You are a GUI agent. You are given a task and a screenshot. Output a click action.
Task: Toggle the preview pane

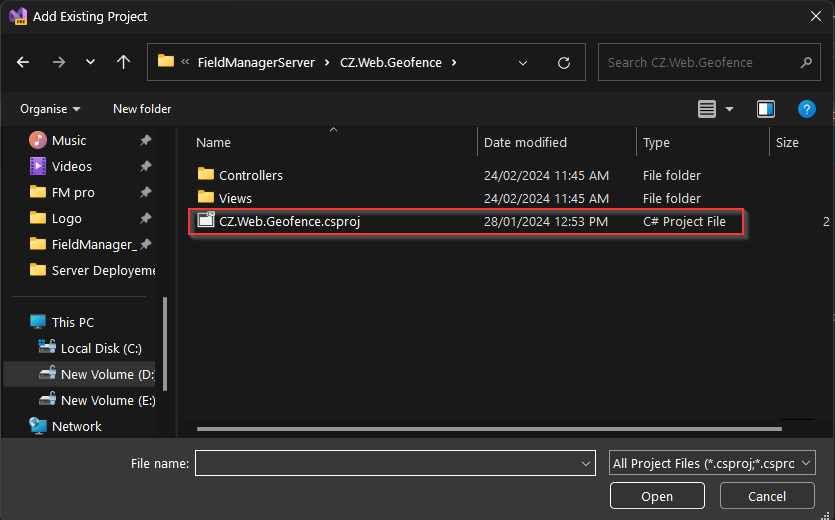766,109
